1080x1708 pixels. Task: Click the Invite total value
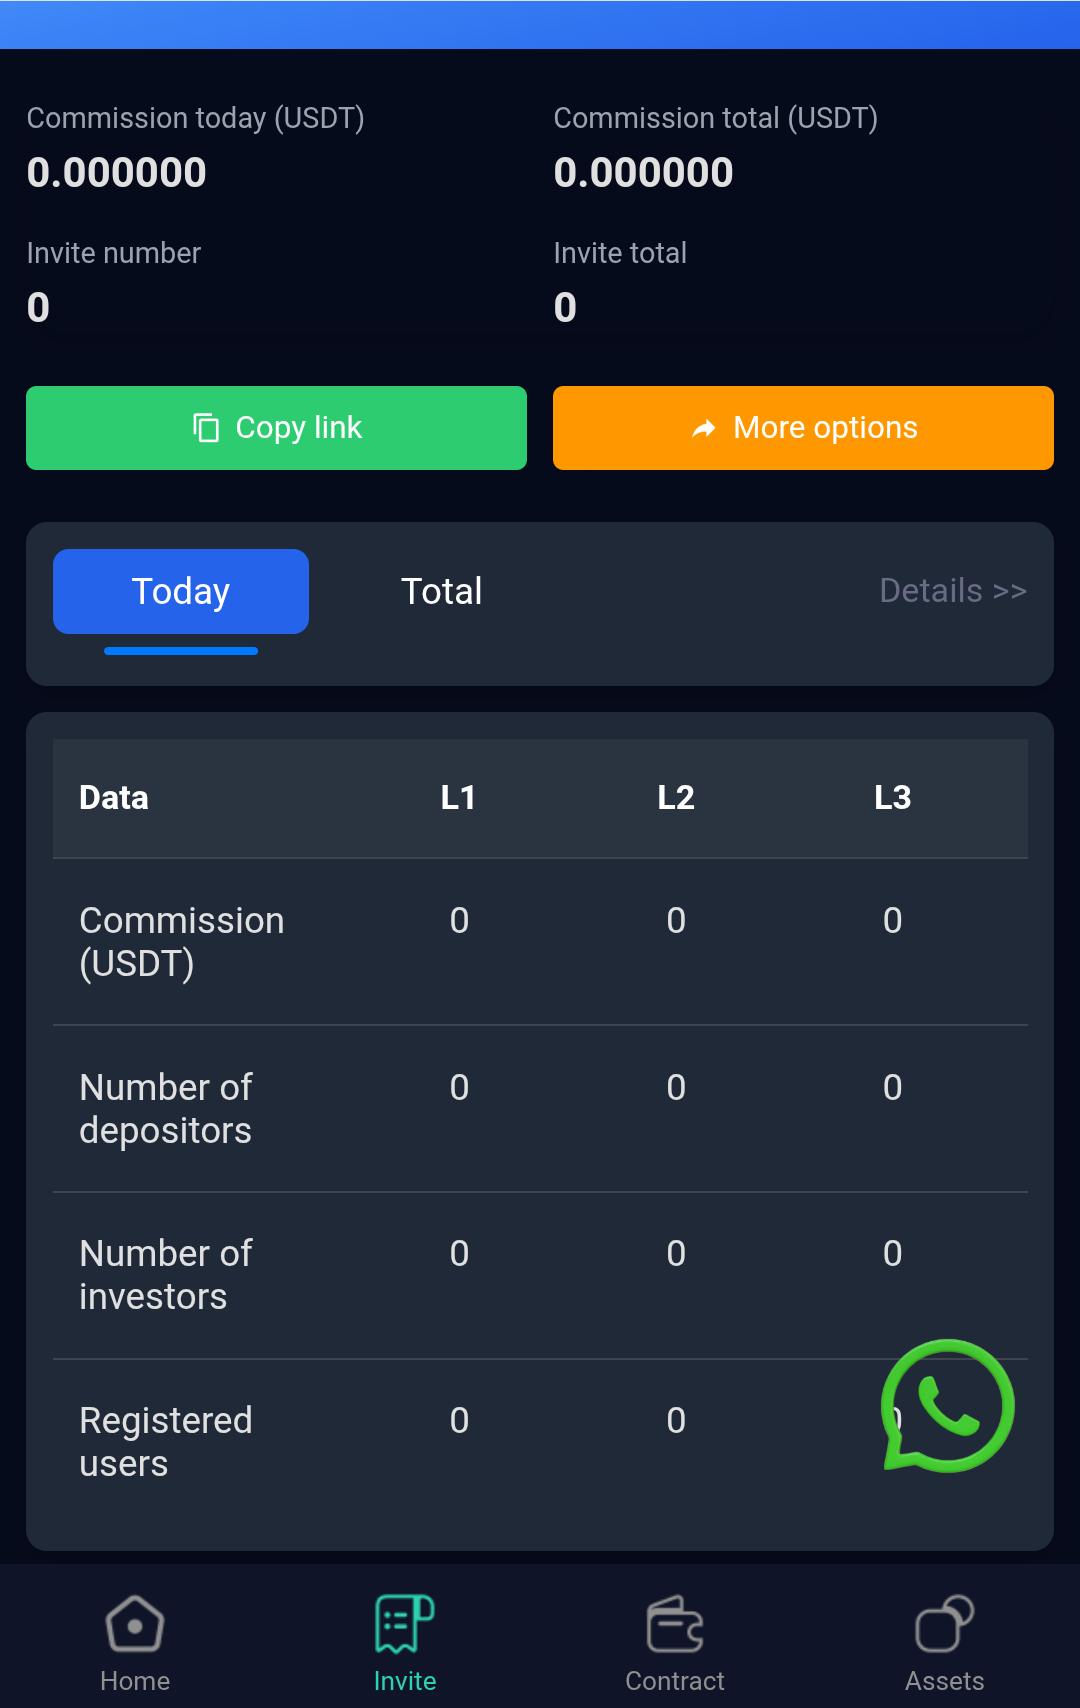point(563,307)
